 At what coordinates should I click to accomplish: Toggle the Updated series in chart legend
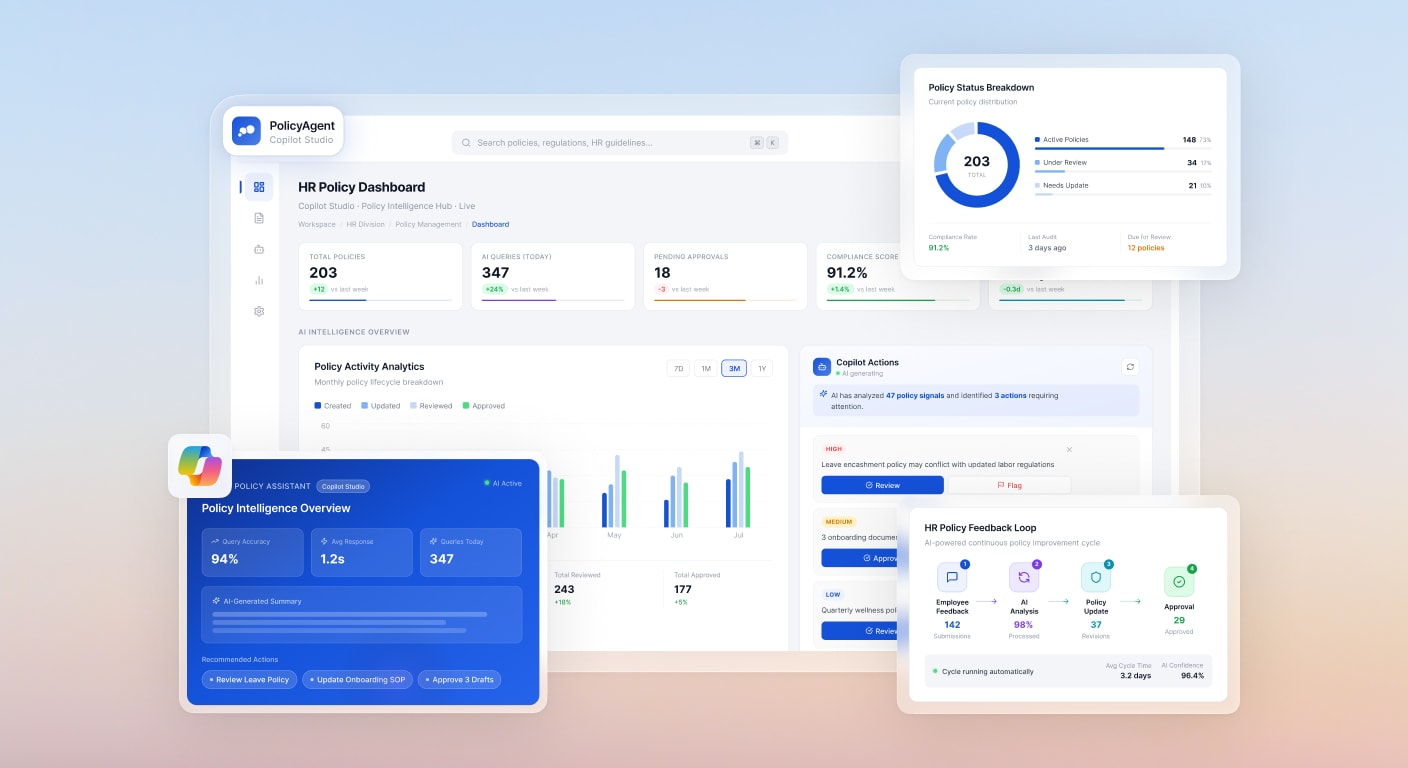point(380,405)
